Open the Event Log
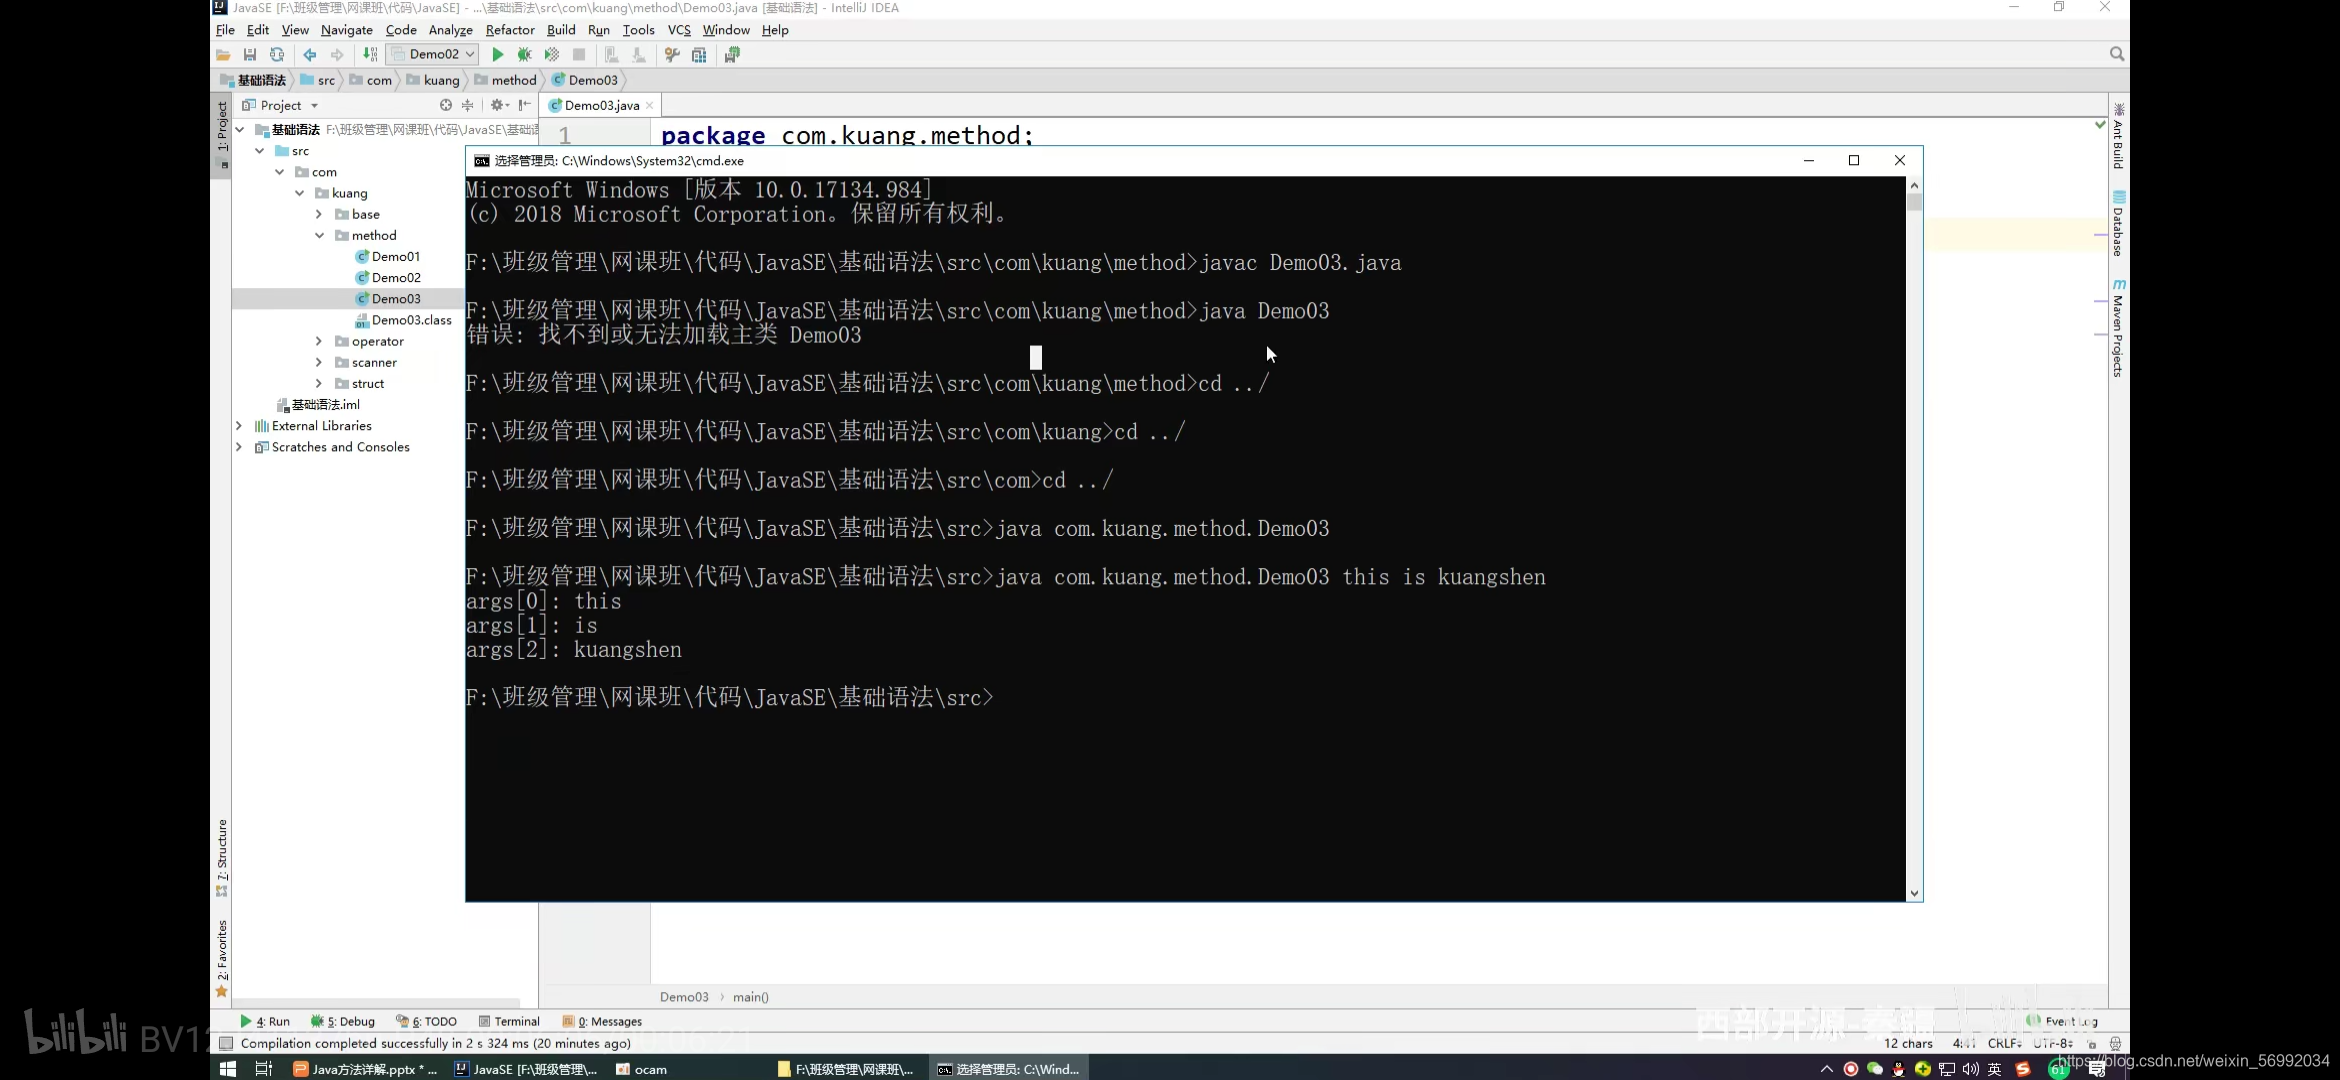 point(2062,1021)
